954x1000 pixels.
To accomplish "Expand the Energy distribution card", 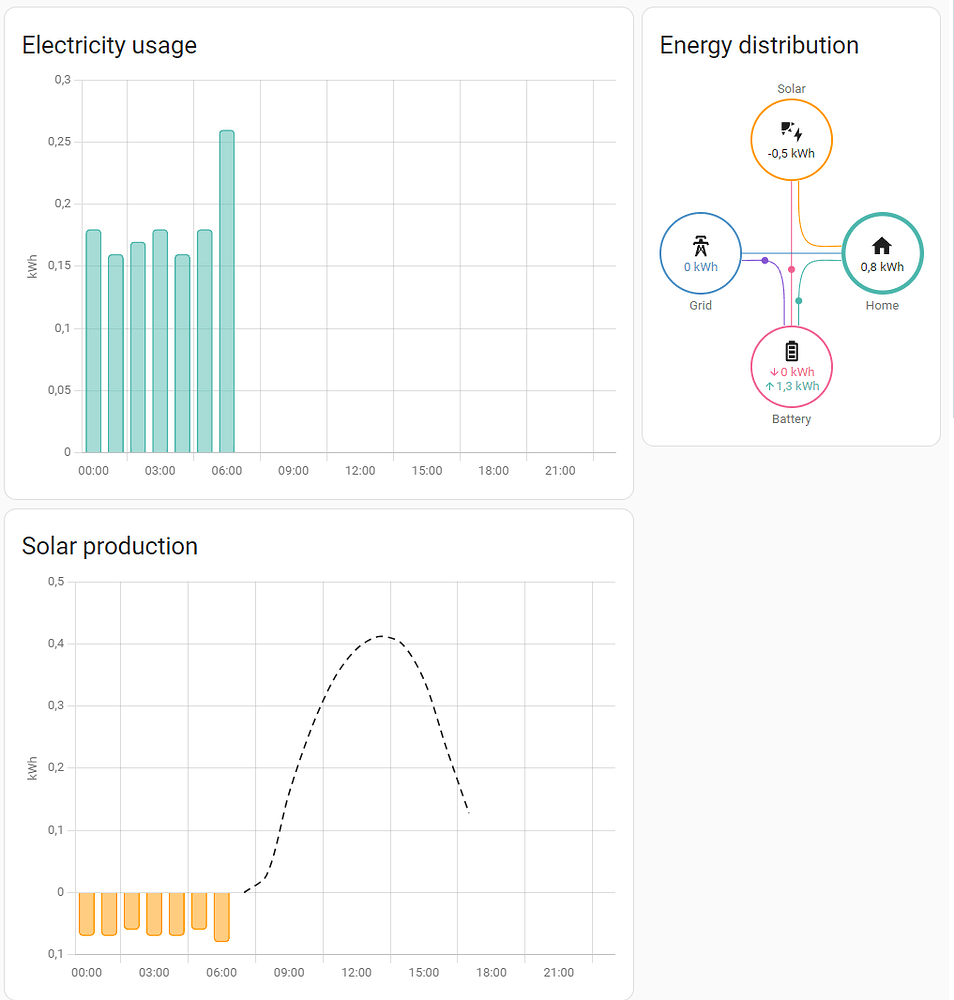I will [758, 45].
